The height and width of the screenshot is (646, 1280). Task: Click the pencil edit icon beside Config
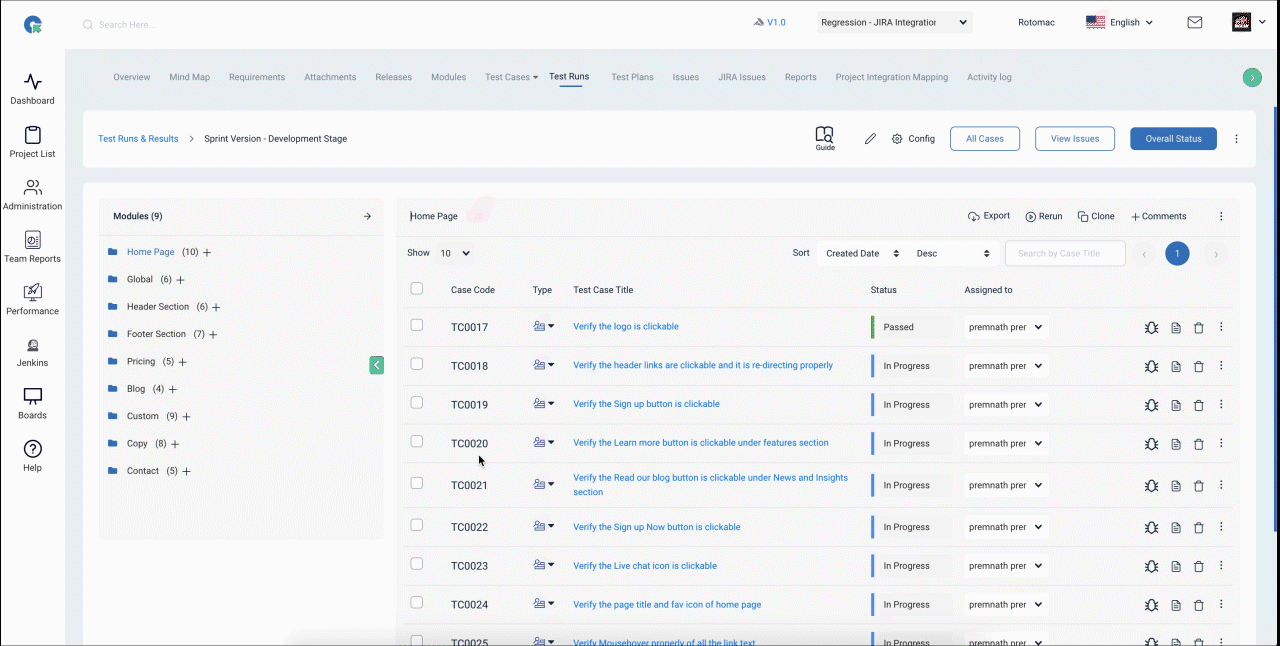(870, 139)
